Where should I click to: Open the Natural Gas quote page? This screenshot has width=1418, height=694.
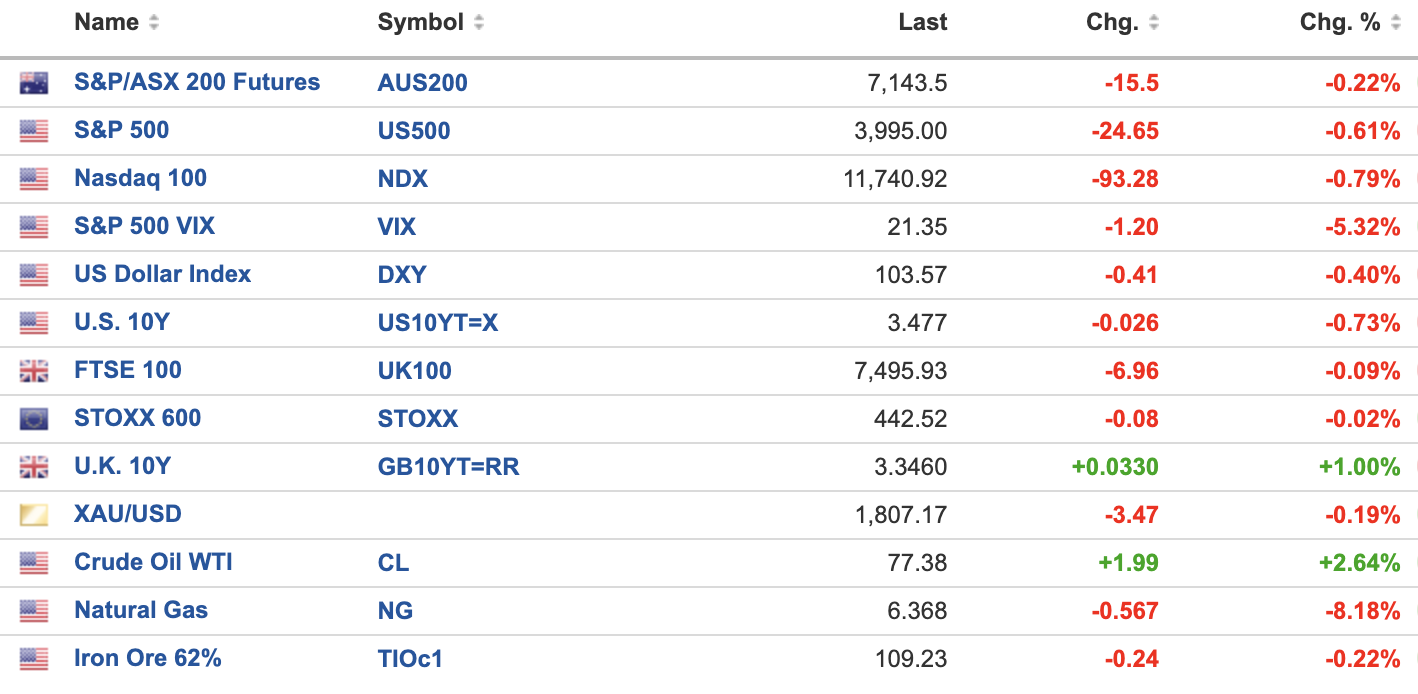pos(141,610)
